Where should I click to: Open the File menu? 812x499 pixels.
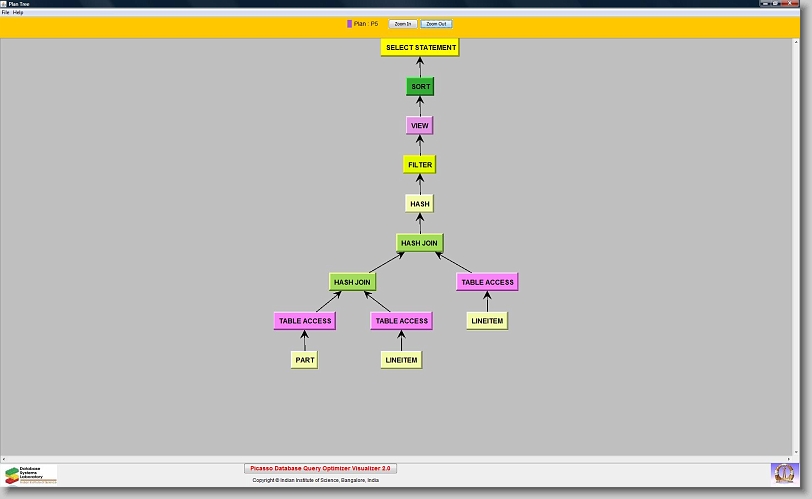pos(6,12)
